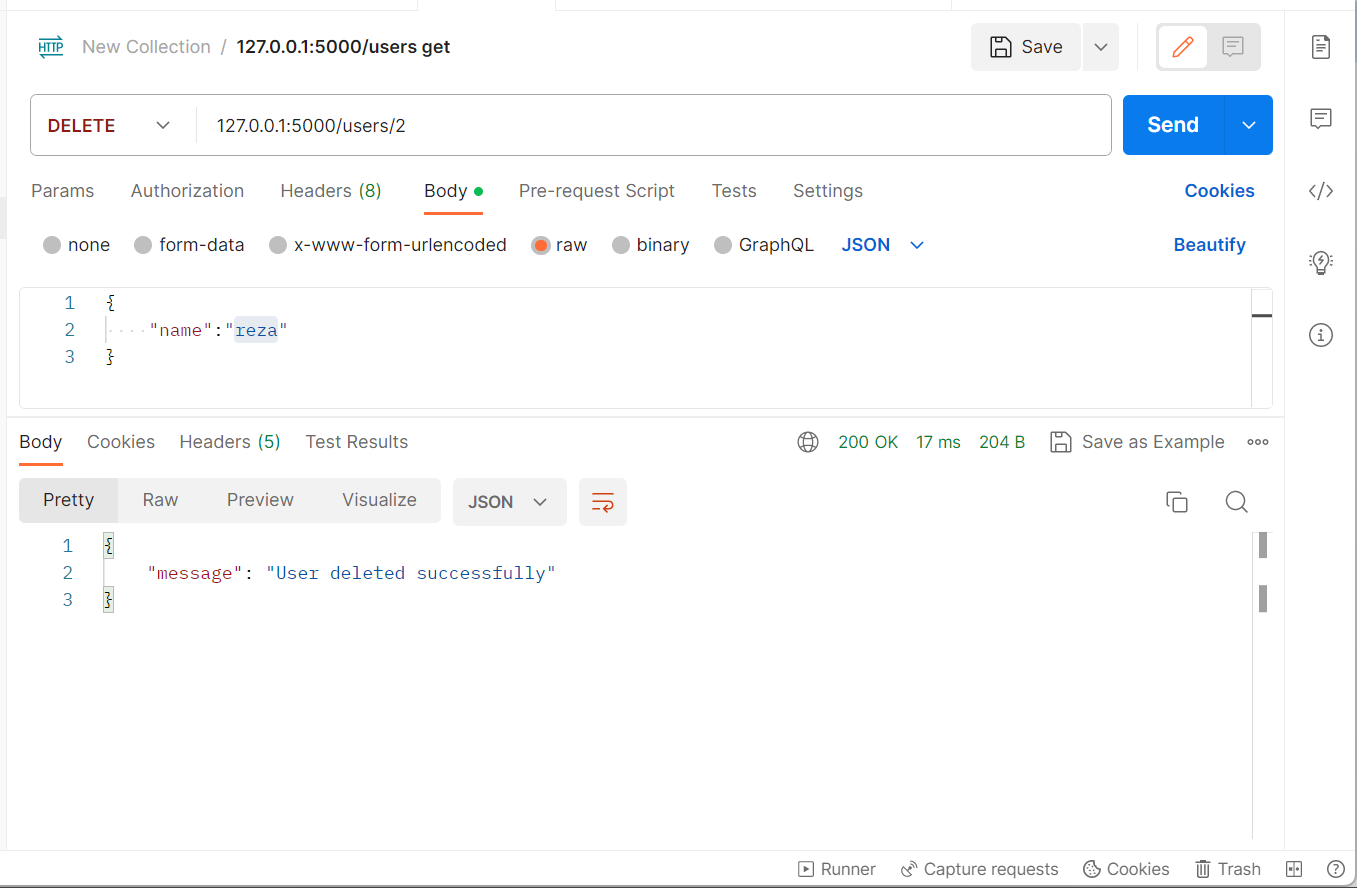
Task: Copy the response body
Action: pos(1177,502)
